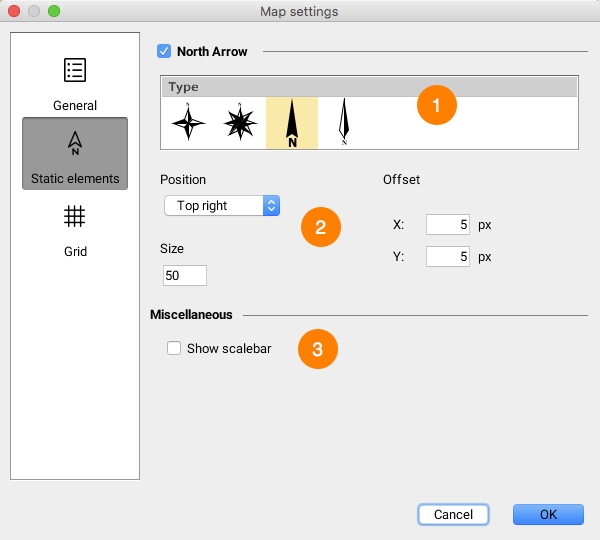The image size is (600, 540).
Task: Click the Size input field
Action: click(184, 275)
